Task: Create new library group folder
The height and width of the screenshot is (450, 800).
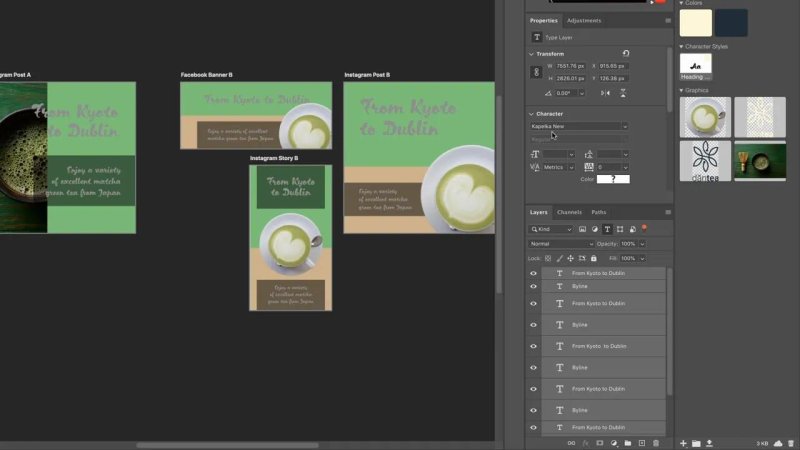Action: [x=696, y=443]
